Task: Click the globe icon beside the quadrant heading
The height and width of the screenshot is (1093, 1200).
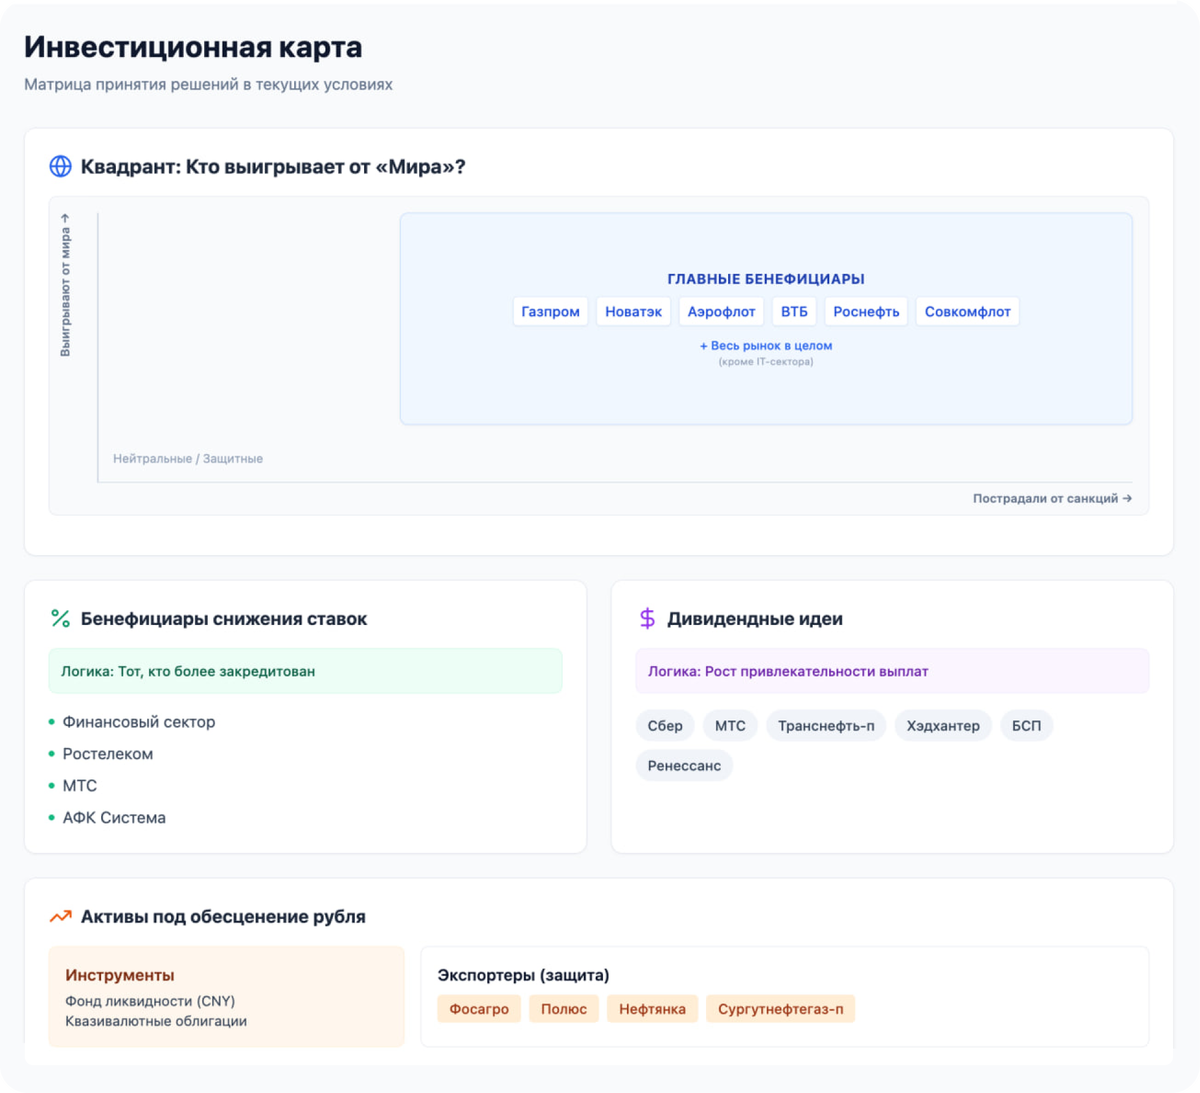Action: [60, 167]
